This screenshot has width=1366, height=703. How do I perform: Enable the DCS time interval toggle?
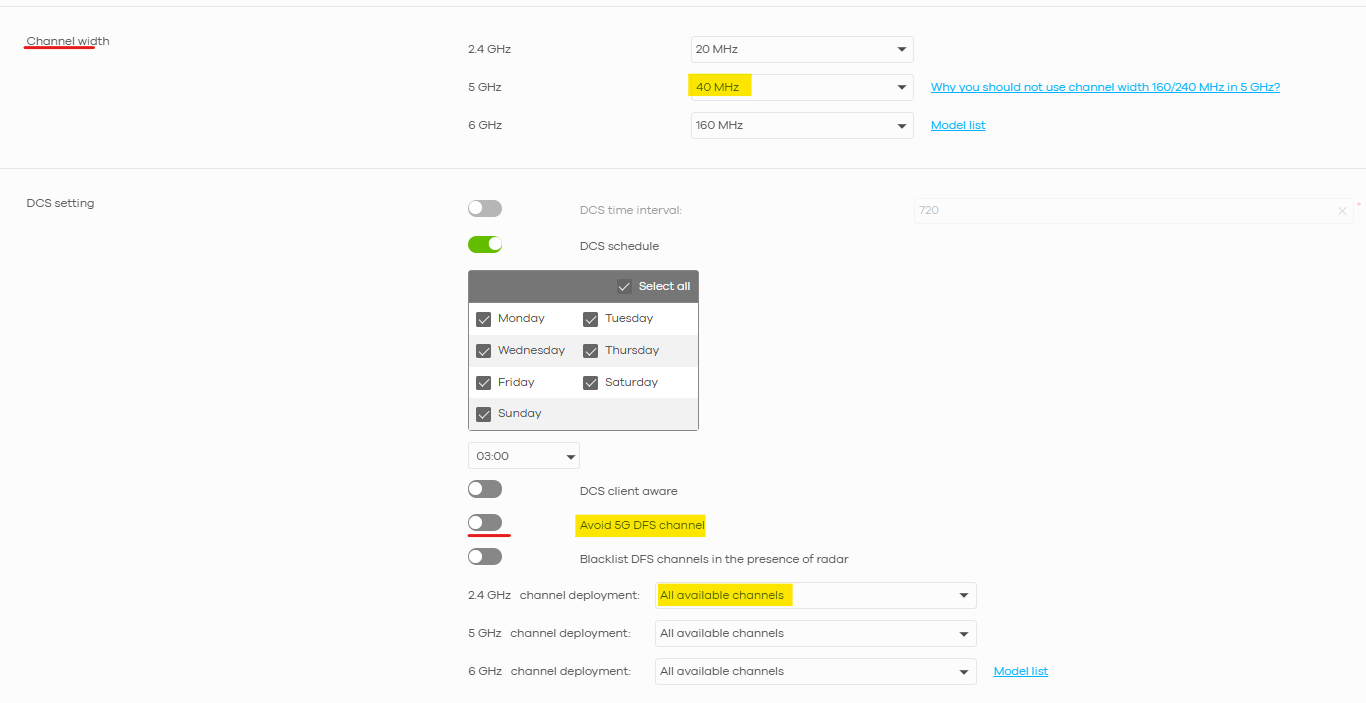tap(485, 208)
